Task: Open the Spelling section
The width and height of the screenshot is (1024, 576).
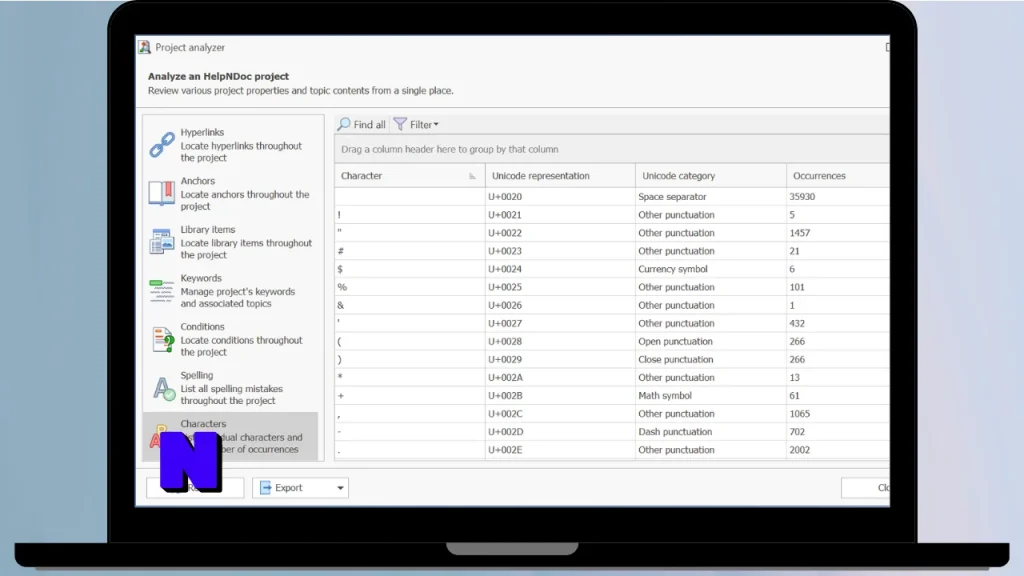Action: [230, 388]
